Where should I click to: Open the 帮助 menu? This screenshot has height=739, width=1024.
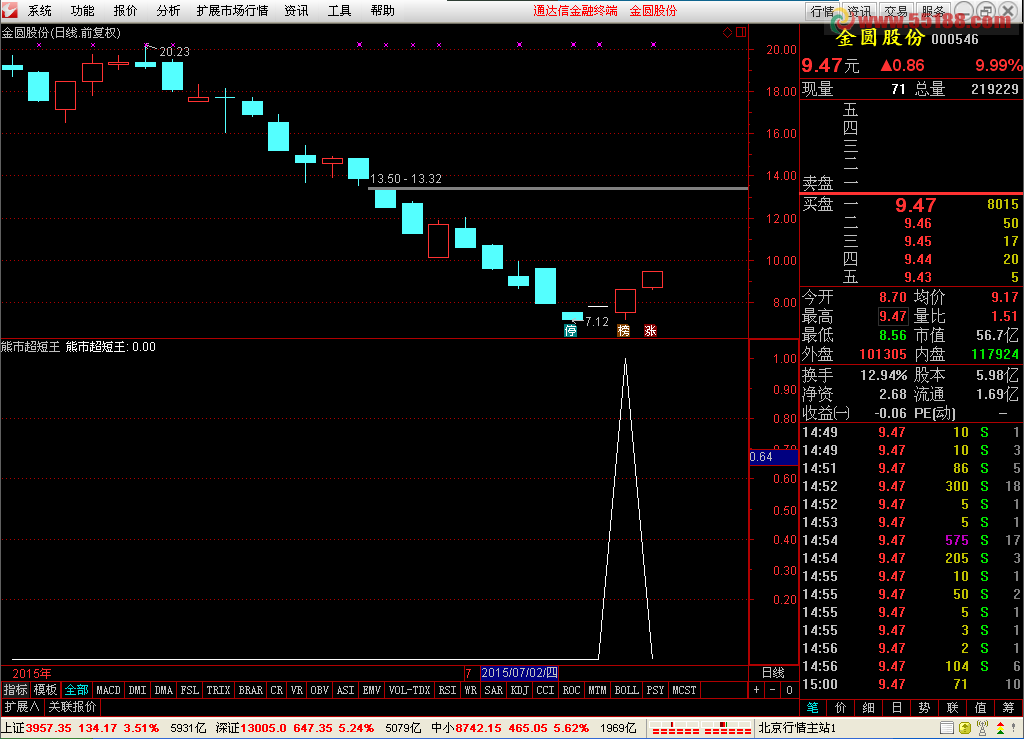click(383, 10)
